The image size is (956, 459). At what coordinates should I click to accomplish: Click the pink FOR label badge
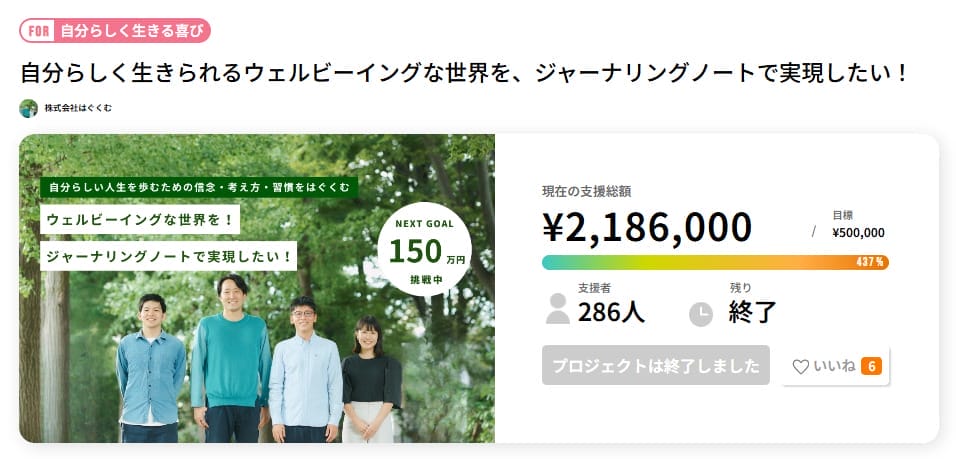click(37, 31)
